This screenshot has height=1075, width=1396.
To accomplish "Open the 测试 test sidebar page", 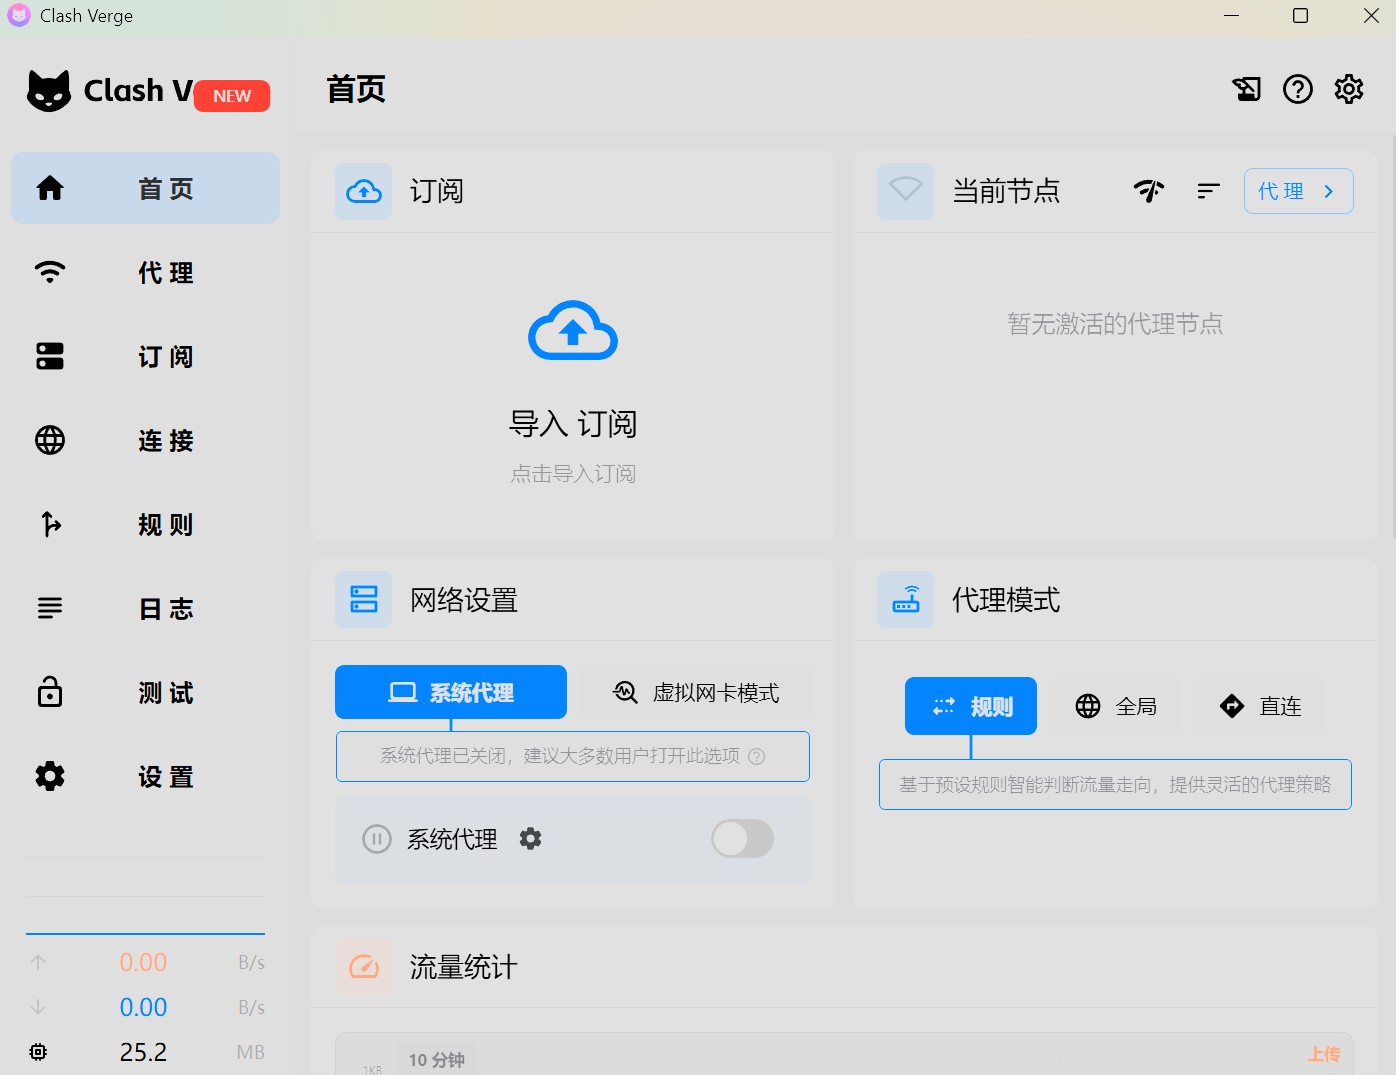I will [x=145, y=692].
